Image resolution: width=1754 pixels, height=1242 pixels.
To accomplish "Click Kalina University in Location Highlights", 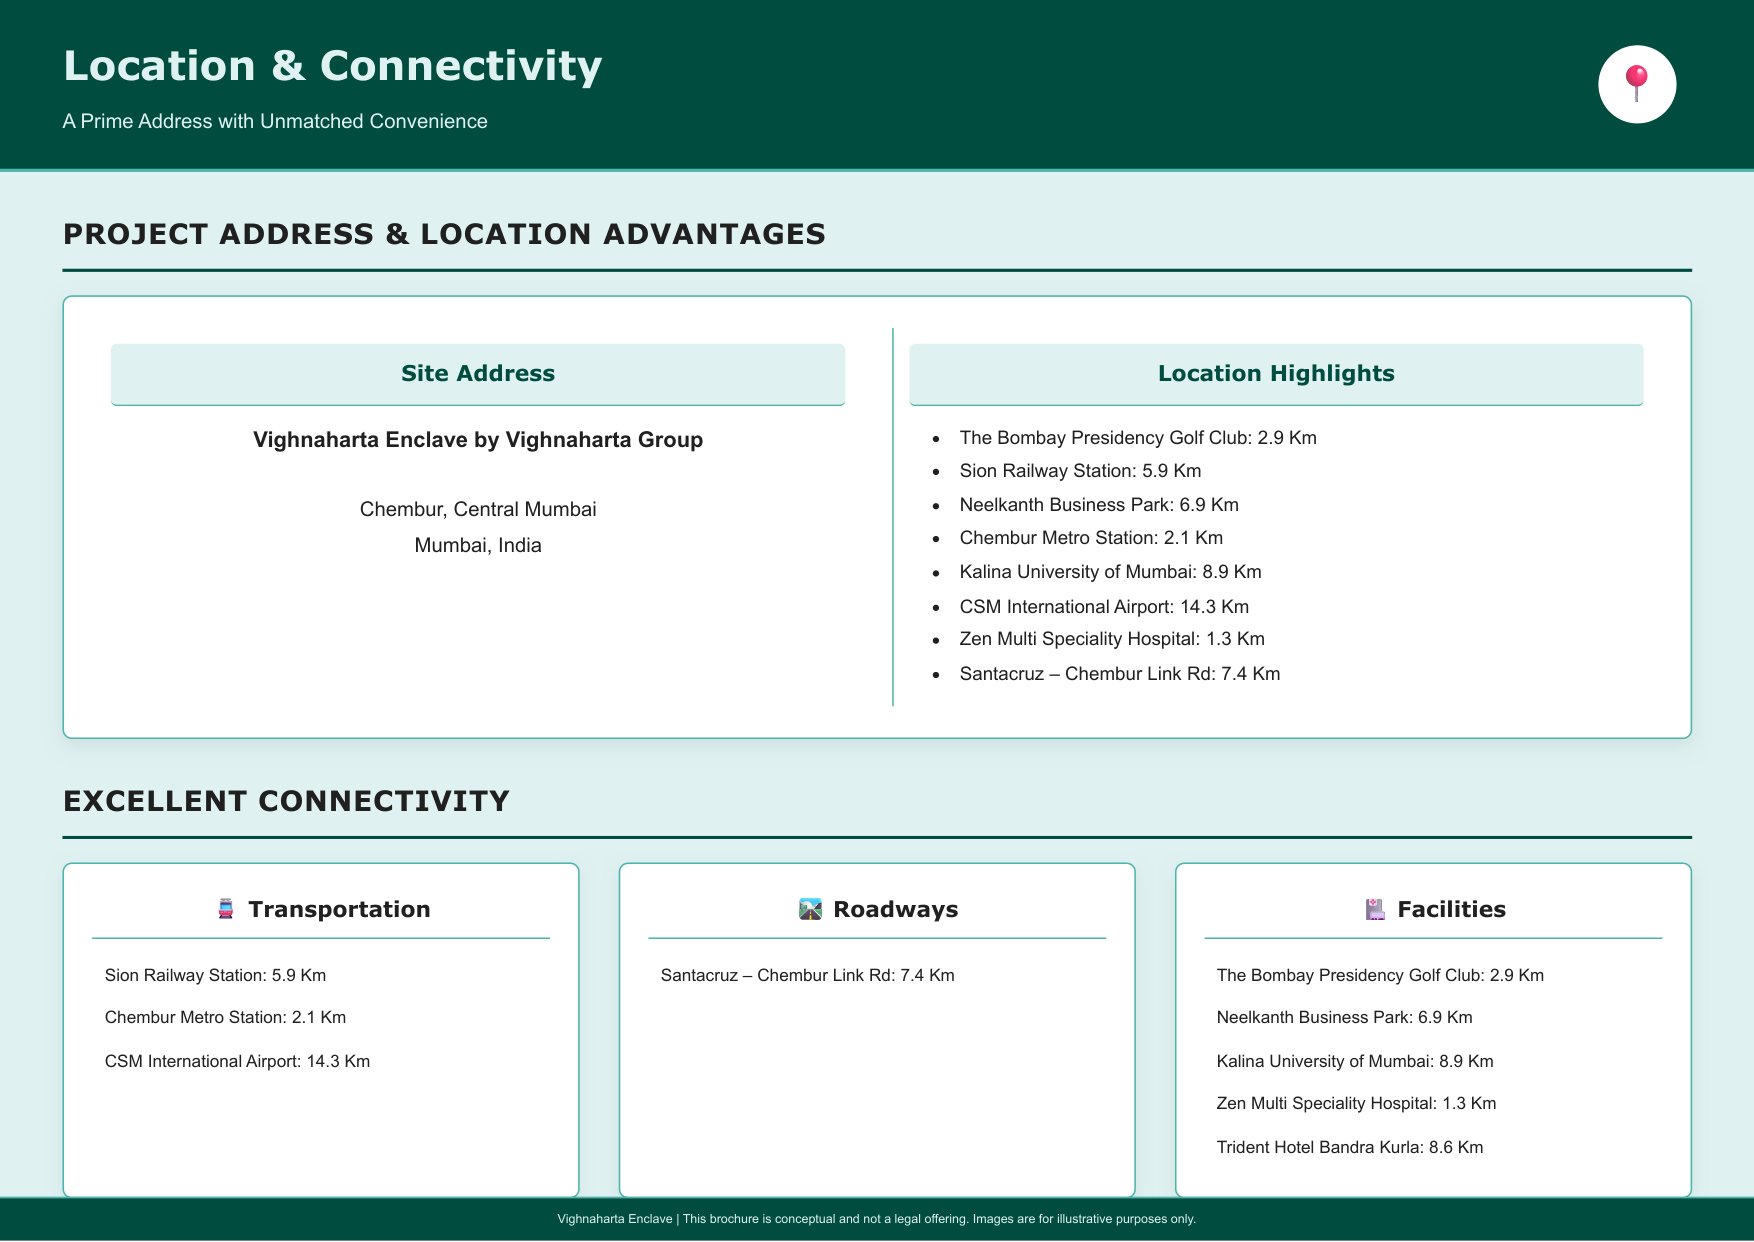I will [1110, 572].
